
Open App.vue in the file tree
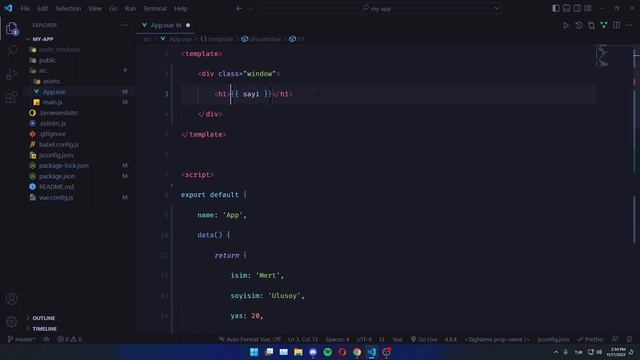click(54, 92)
